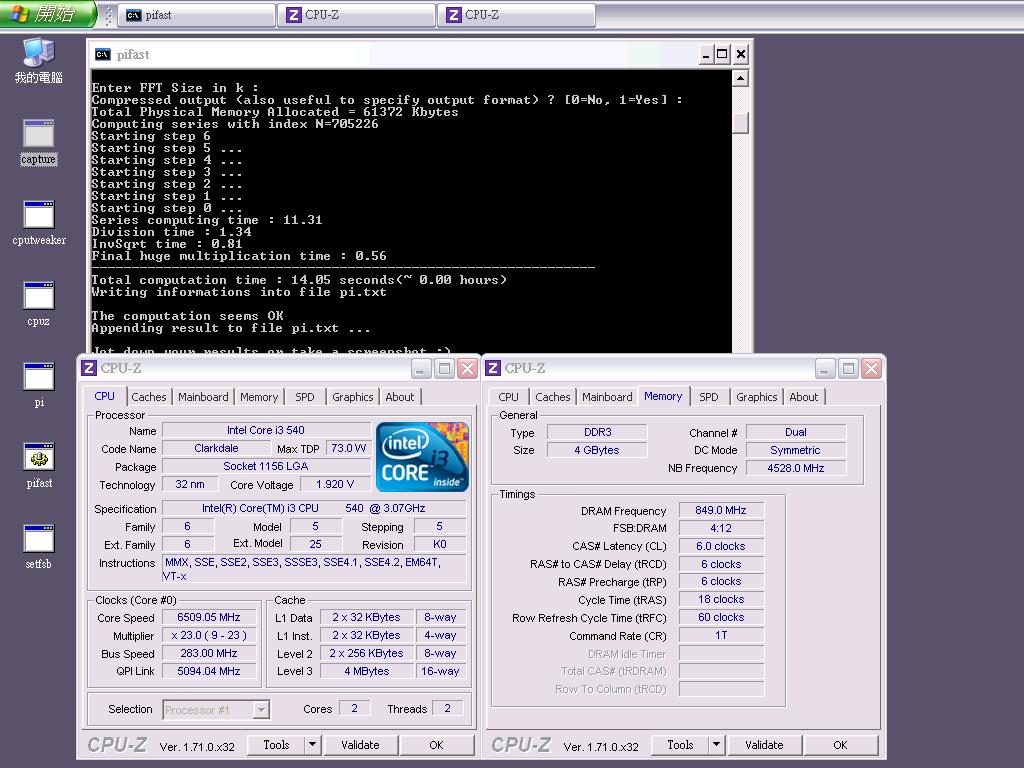This screenshot has height=768, width=1024.
Task: Click the Memory Type value DDR3
Action: (x=598, y=432)
